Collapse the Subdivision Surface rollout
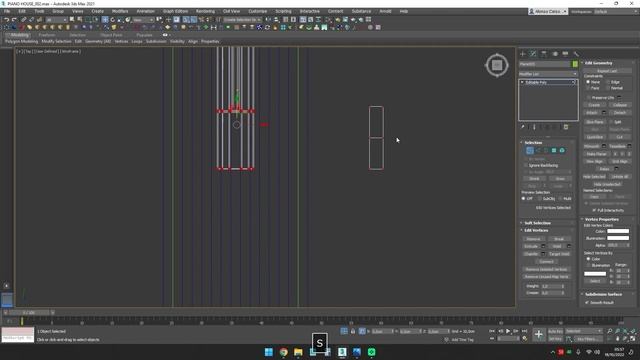This screenshot has height=360, width=640. click(x=603, y=294)
